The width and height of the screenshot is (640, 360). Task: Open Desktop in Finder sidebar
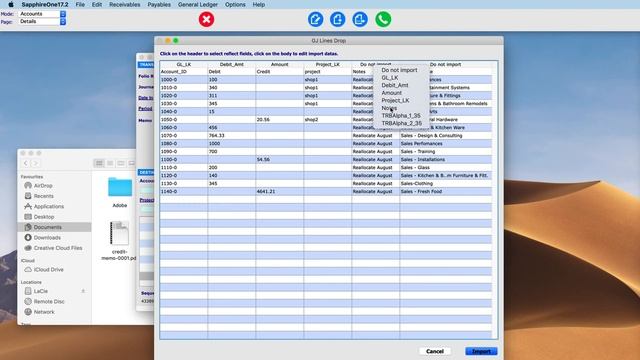pos(44,217)
